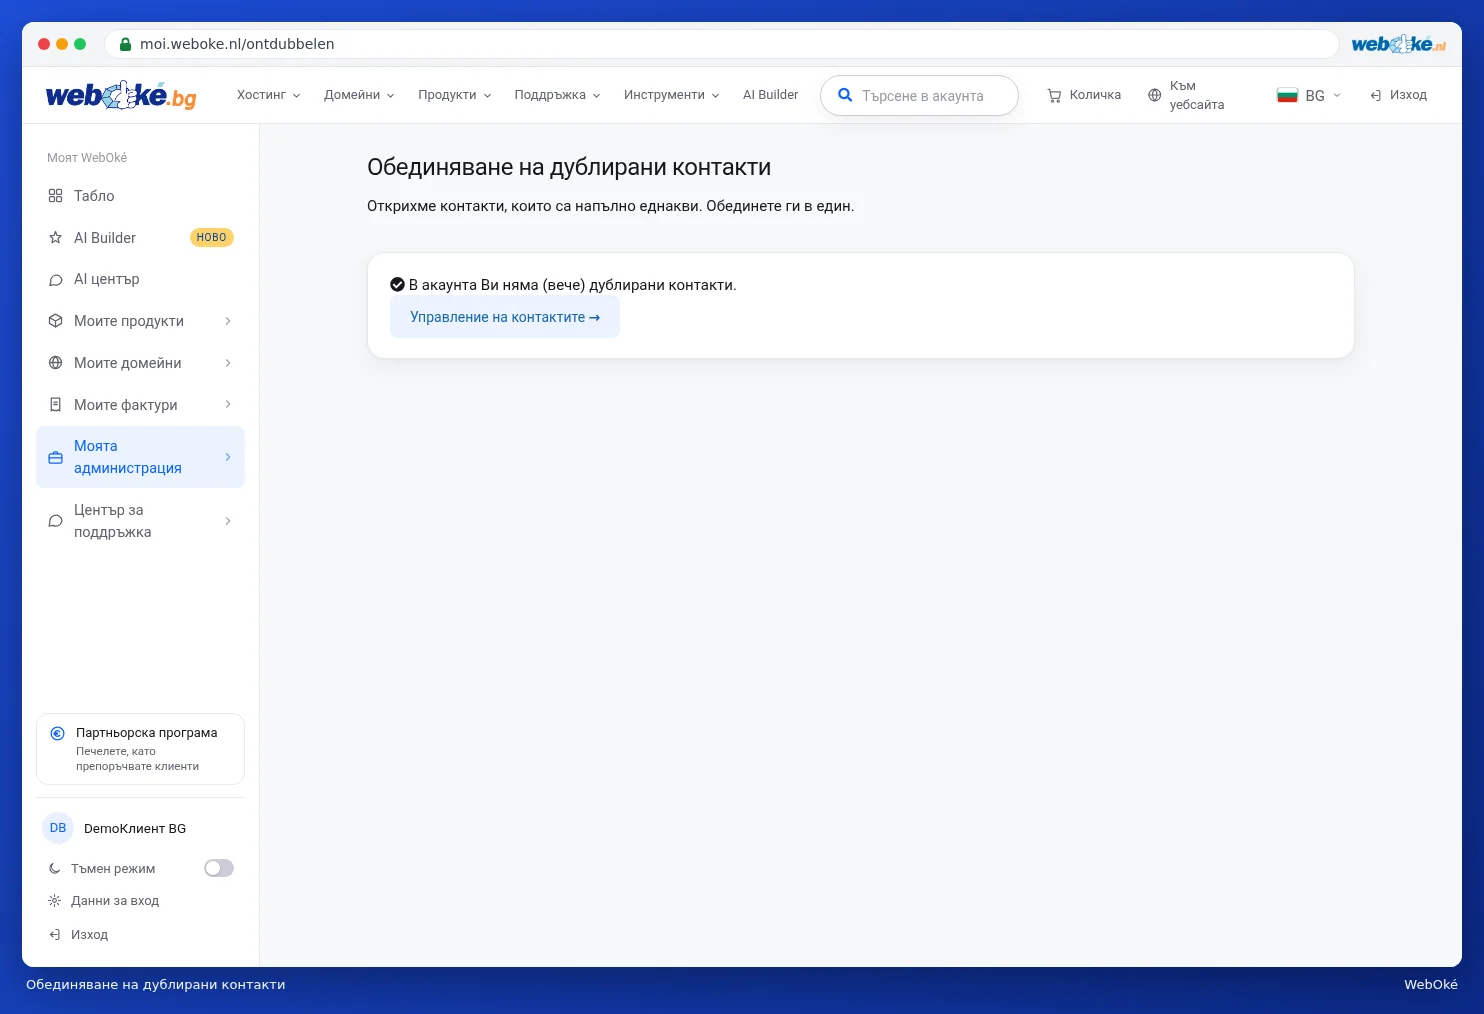
Task: Toggle the Тъмен режим switch
Action: click(x=219, y=868)
